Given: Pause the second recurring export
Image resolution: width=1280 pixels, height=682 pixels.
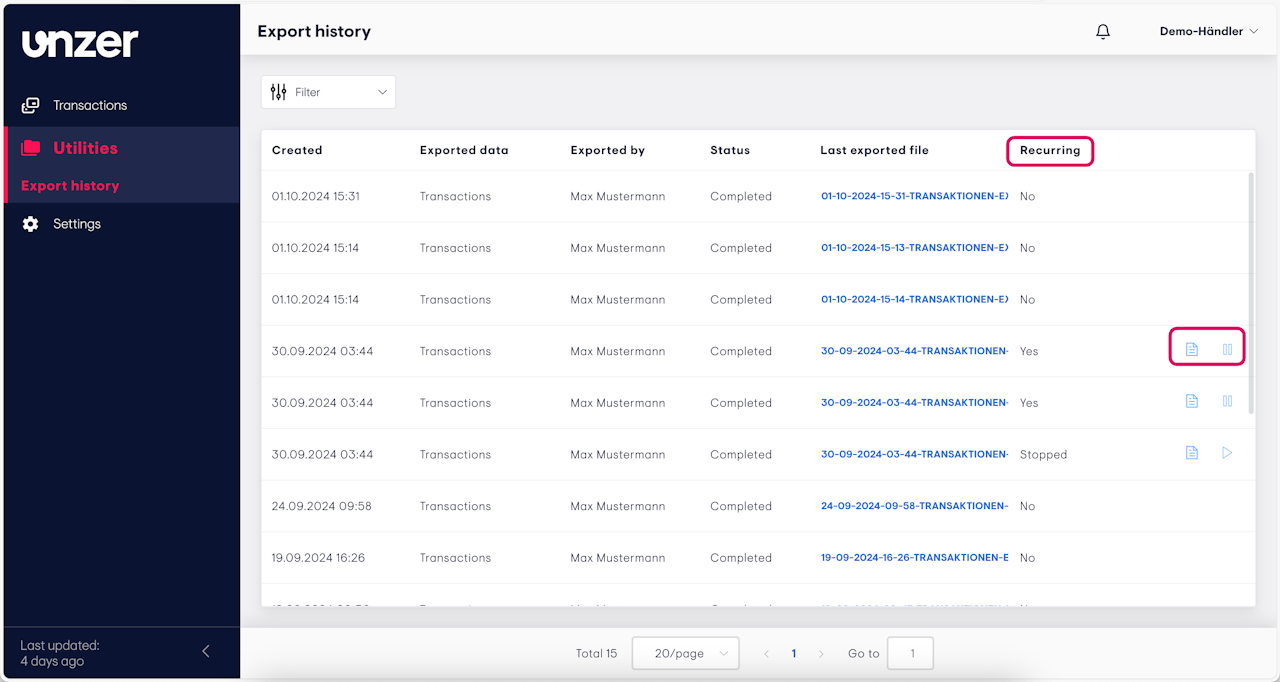Looking at the screenshot, I should coord(1227,401).
